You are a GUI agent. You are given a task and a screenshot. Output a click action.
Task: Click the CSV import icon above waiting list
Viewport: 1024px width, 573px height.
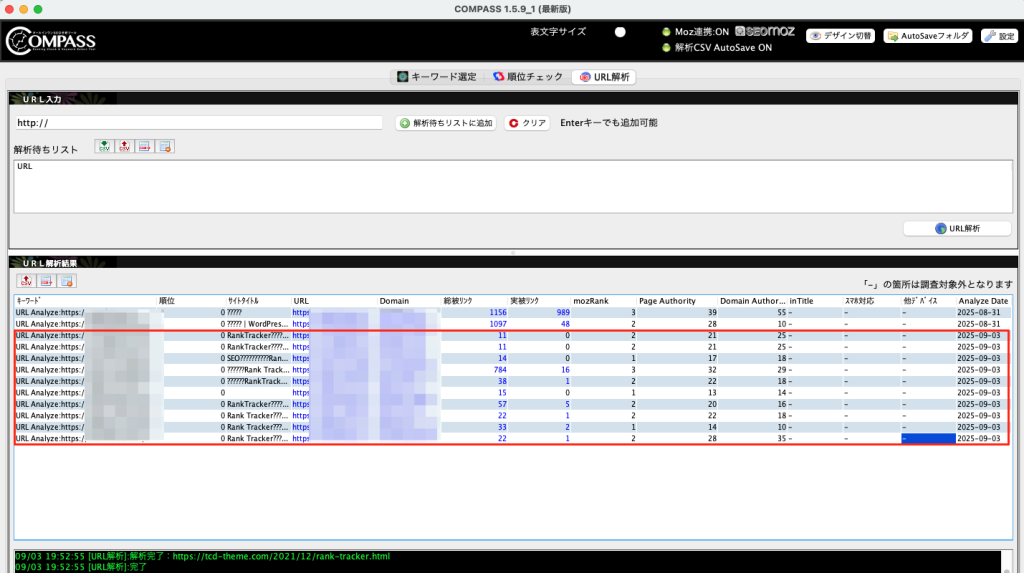pyautogui.click(x=104, y=147)
